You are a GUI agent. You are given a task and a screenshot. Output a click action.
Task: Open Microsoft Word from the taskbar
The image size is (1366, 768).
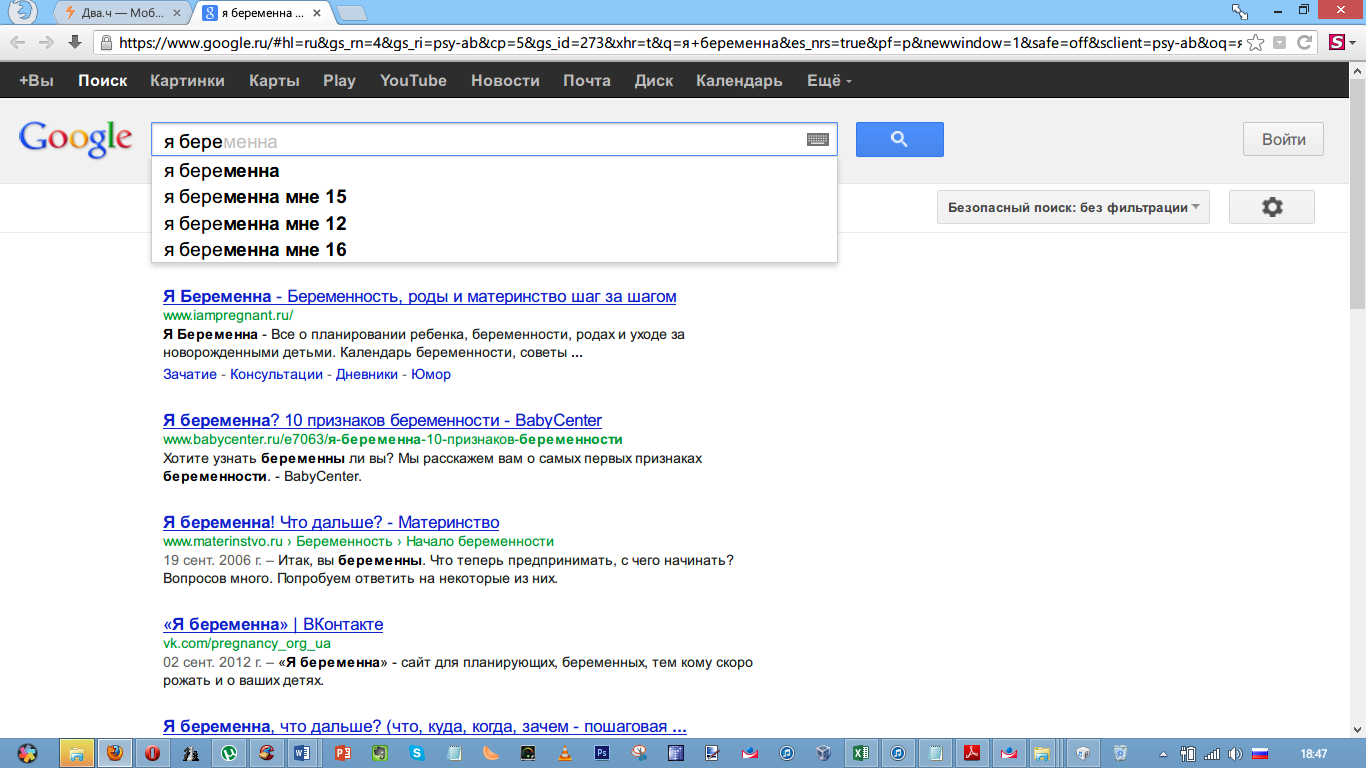pyautogui.click(x=303, y=753)
